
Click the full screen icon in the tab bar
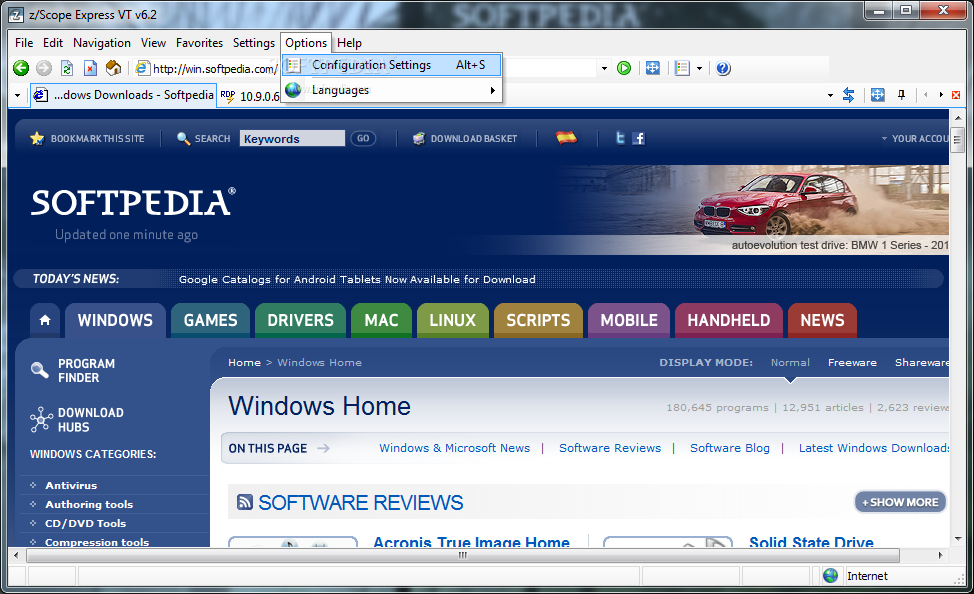tap(877, 95)
